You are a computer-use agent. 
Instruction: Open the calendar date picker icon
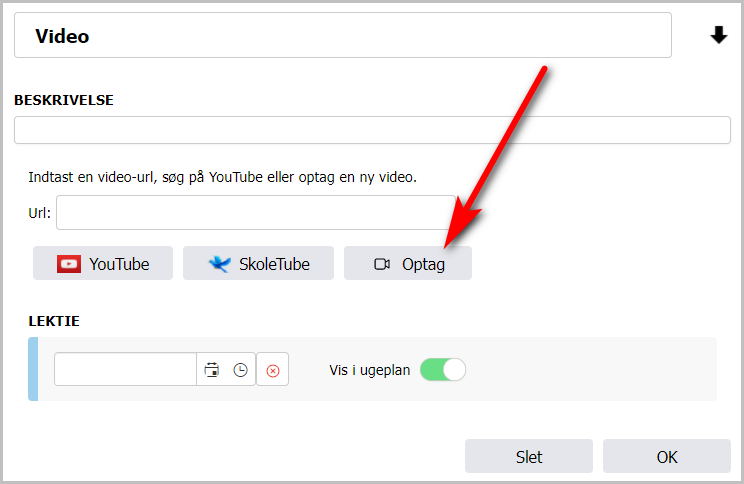(x=212, y=370)
